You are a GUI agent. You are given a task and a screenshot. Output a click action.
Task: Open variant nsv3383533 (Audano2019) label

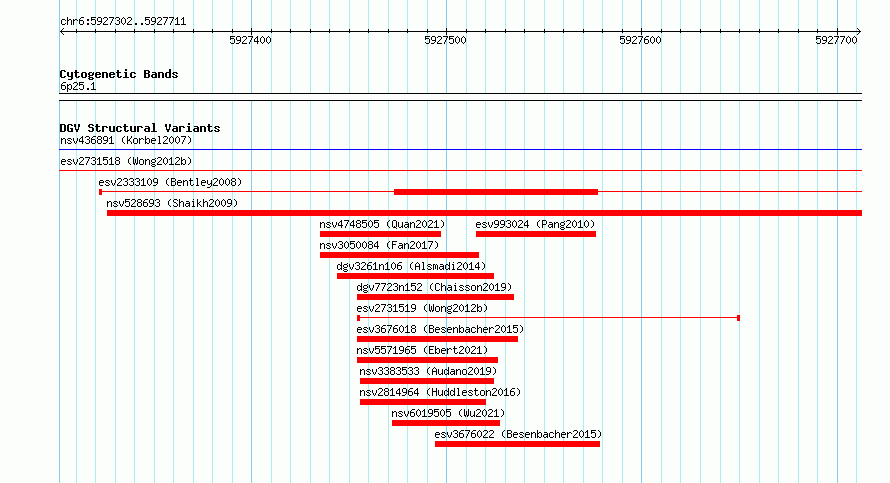[428, 371]
